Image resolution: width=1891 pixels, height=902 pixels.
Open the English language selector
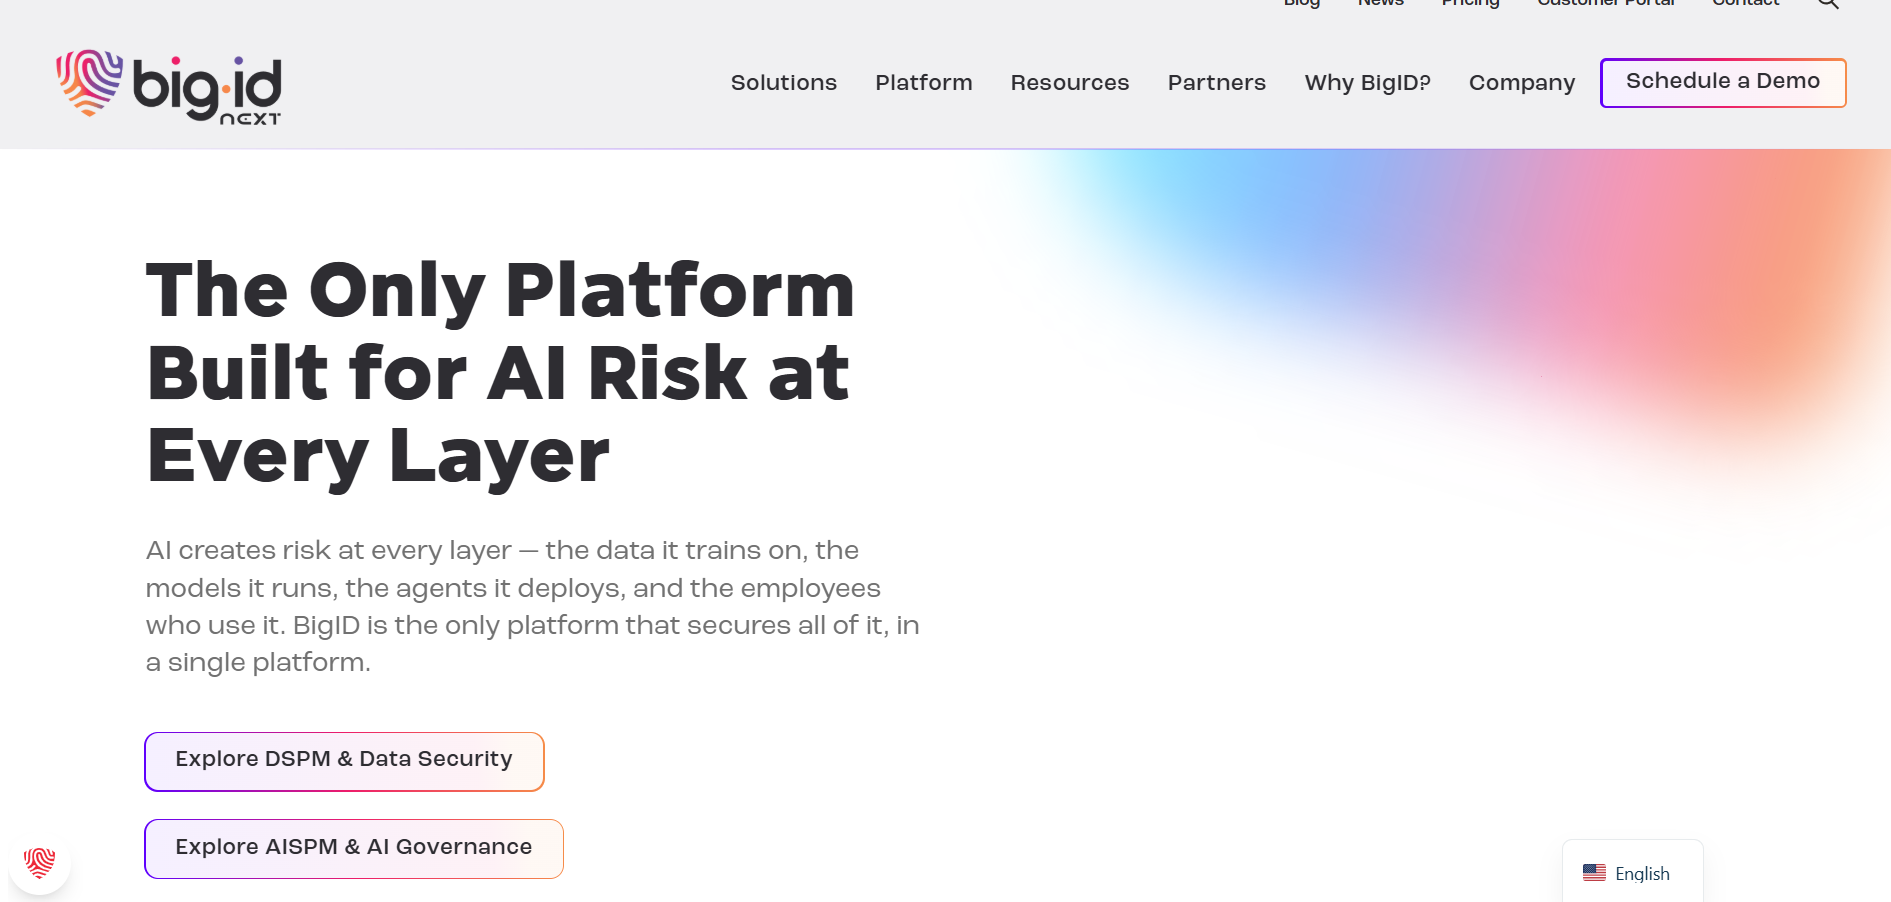pyautogui.click(x=1632, y=872)
